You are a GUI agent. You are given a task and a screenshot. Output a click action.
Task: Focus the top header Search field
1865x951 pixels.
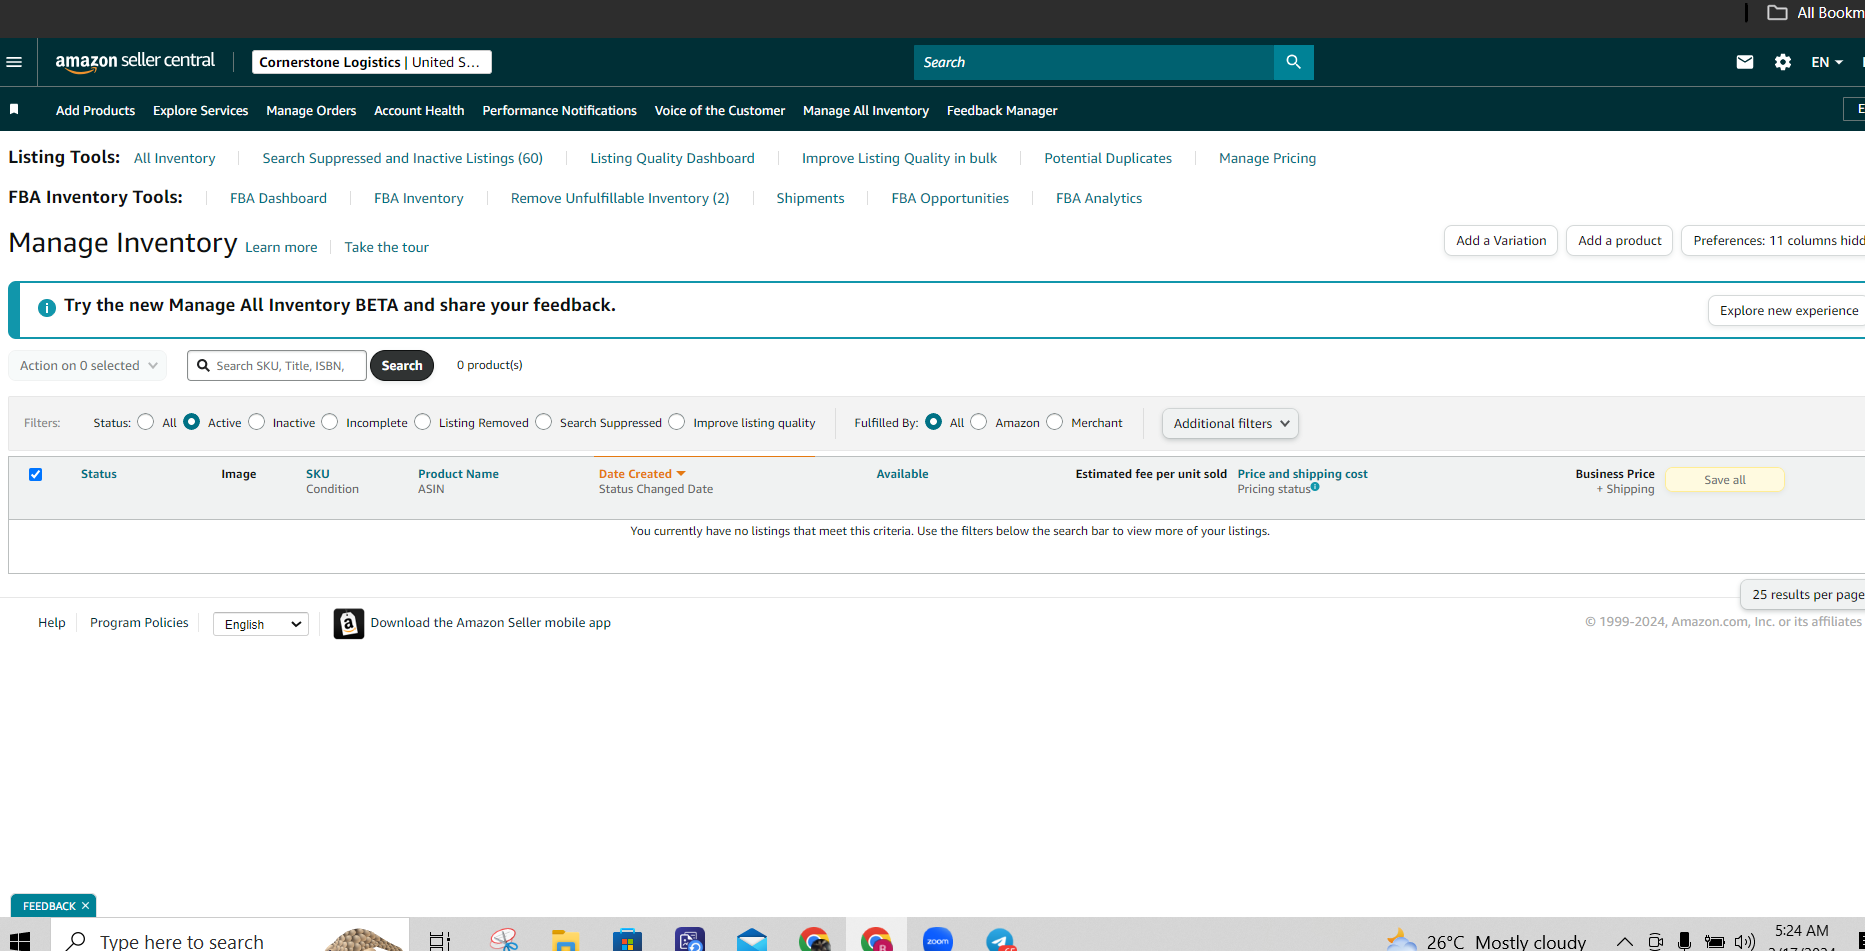point(1094,62)
